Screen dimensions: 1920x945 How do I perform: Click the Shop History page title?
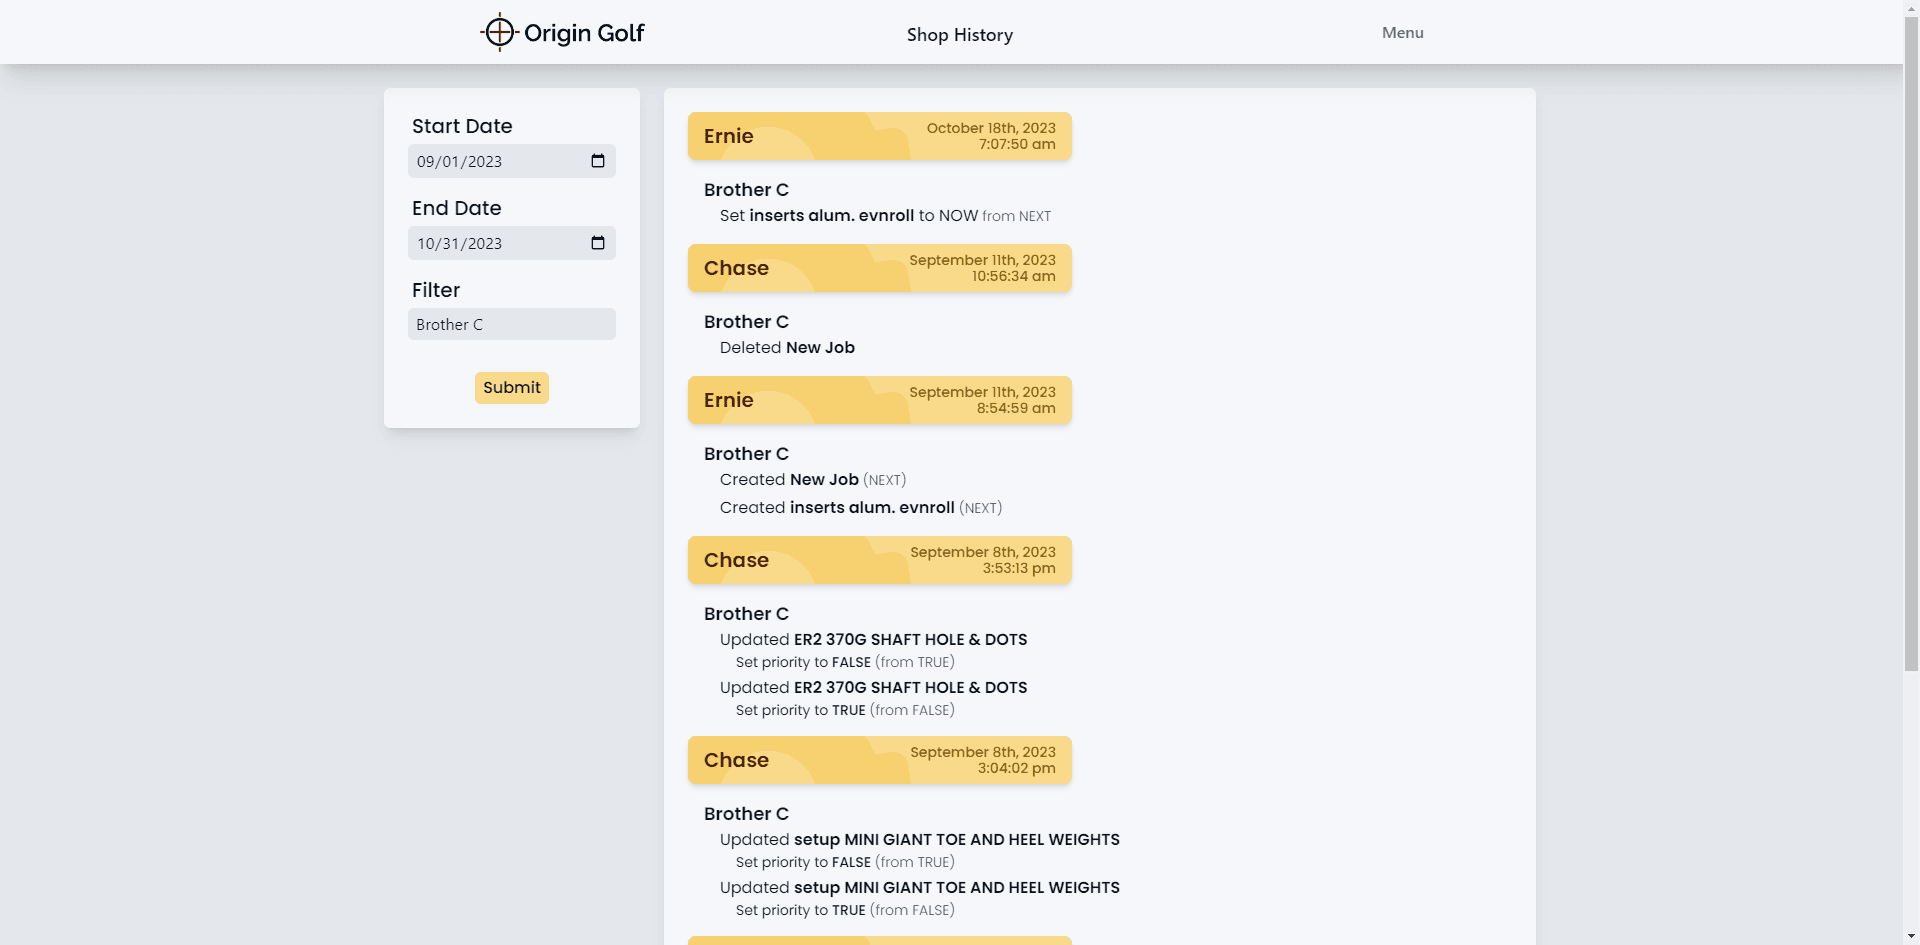[x=959, y=35]
